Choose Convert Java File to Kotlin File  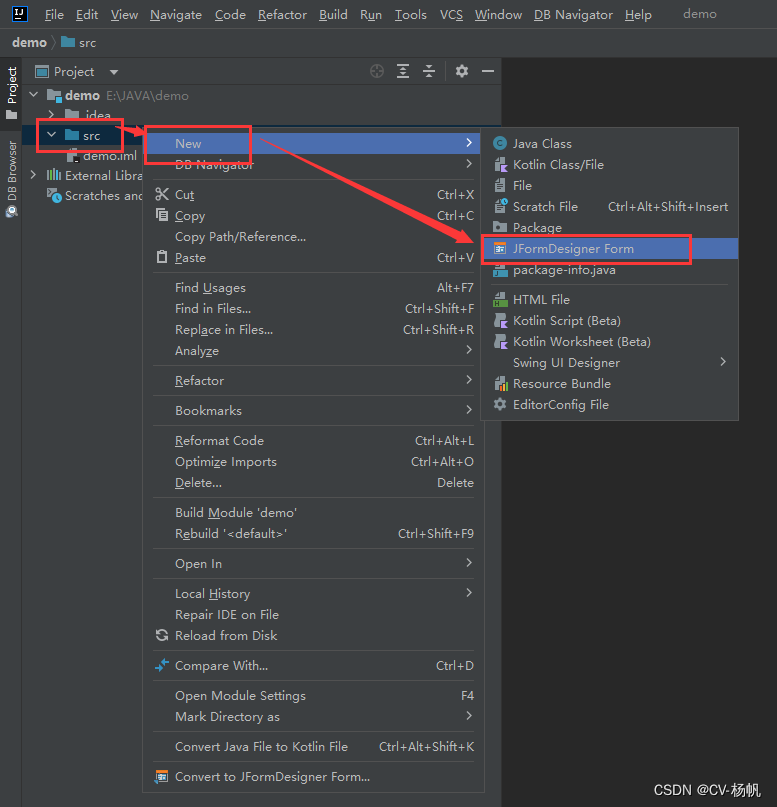pos(313,746)
